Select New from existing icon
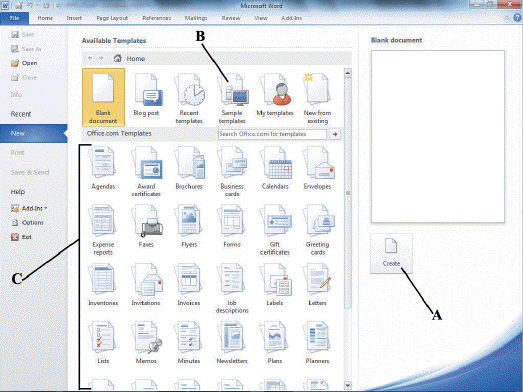This screenshot has height=392, width=523. coord(317,98)
